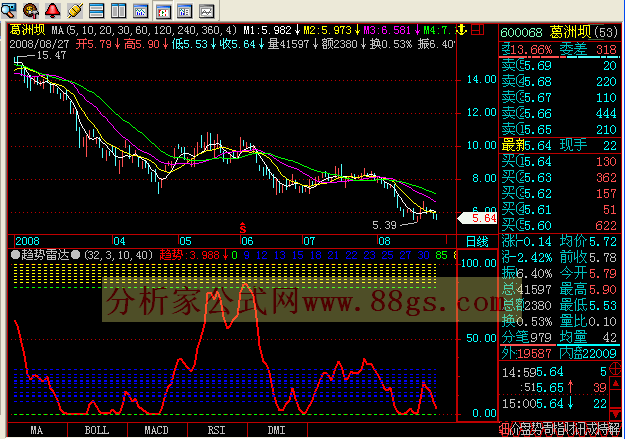Image resolution: width=625 pixels, height=439 pixels.
Task: Select the candlestick chart view icon
Action: [163, 11]
